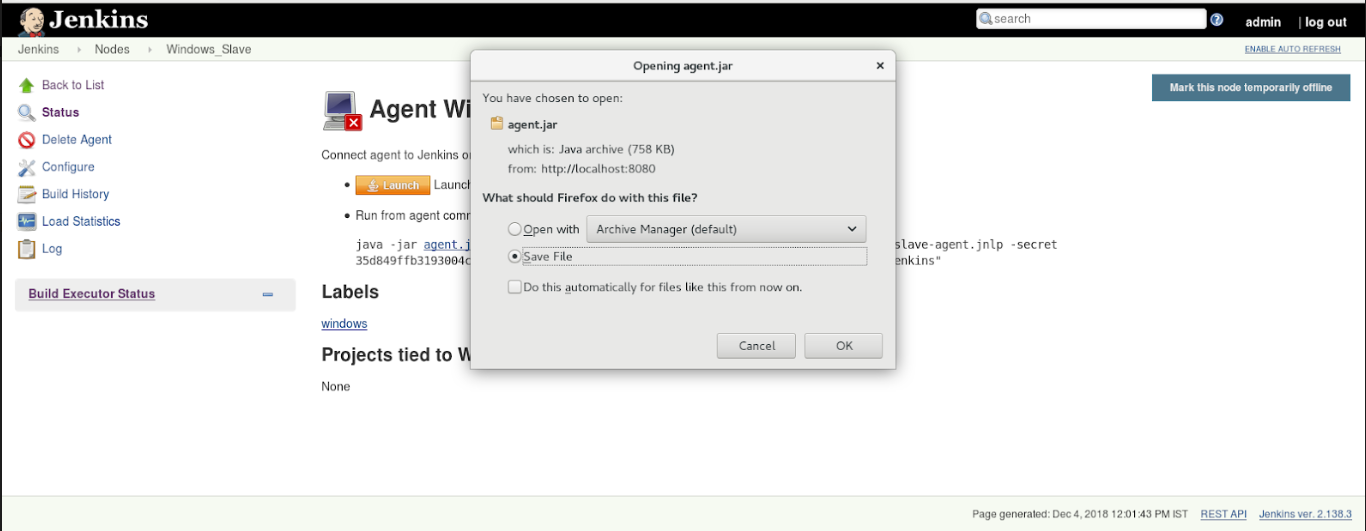Collapse the Build Executor Status pane
The image size is (1366, 531).
(x=267, y=294)
